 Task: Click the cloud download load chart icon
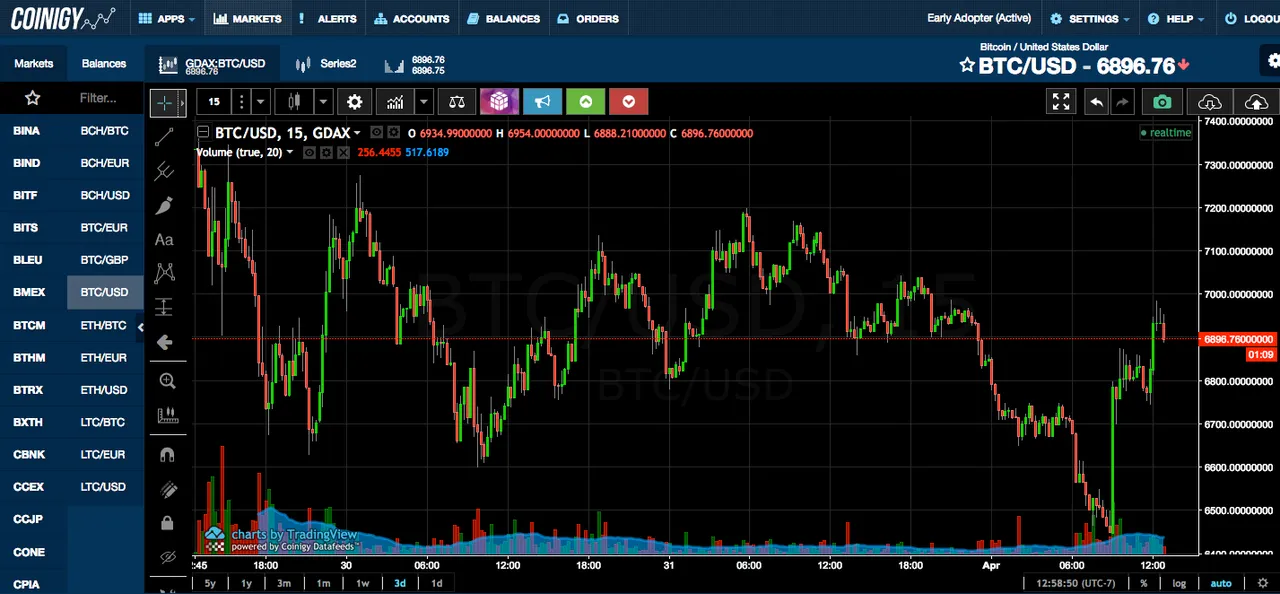click(1209, 102)
